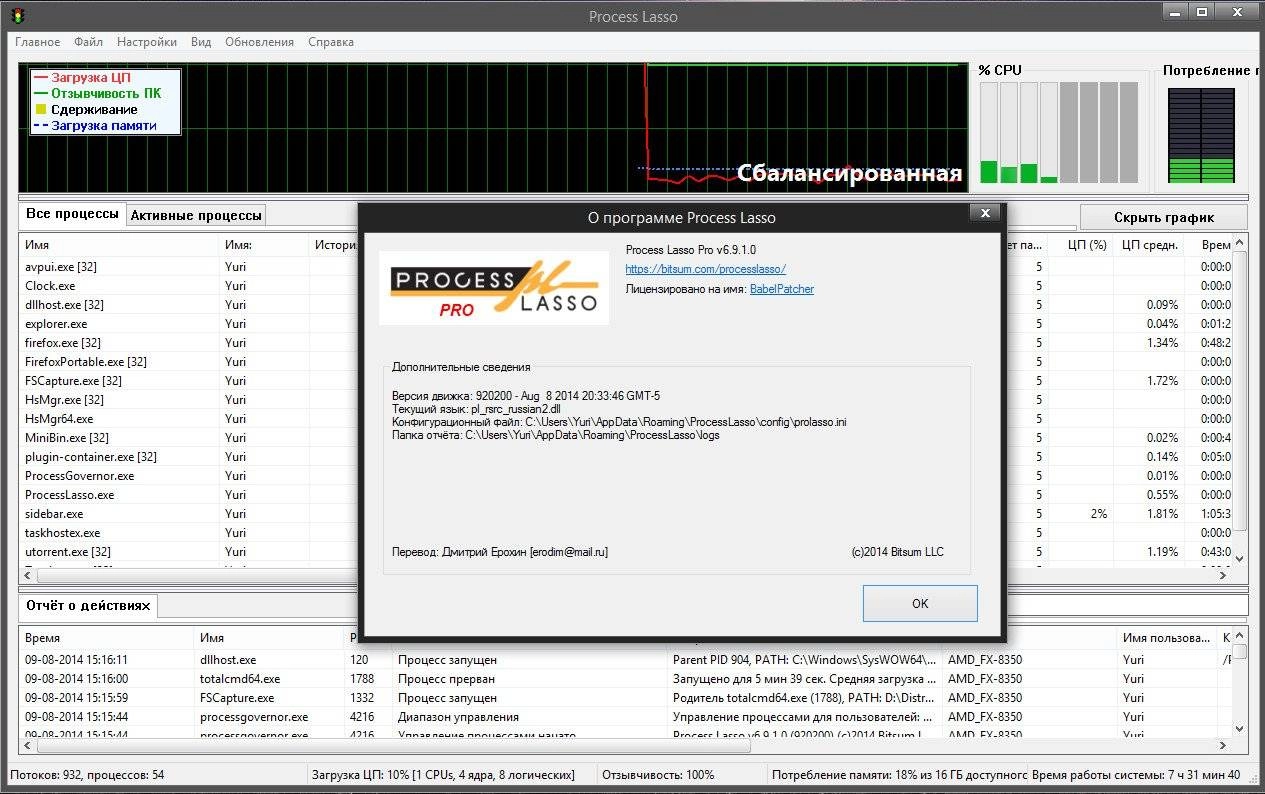Click the % CPU core bars meter
The width and height of the screenshot is (1265, 794).
coord(1058,132)
